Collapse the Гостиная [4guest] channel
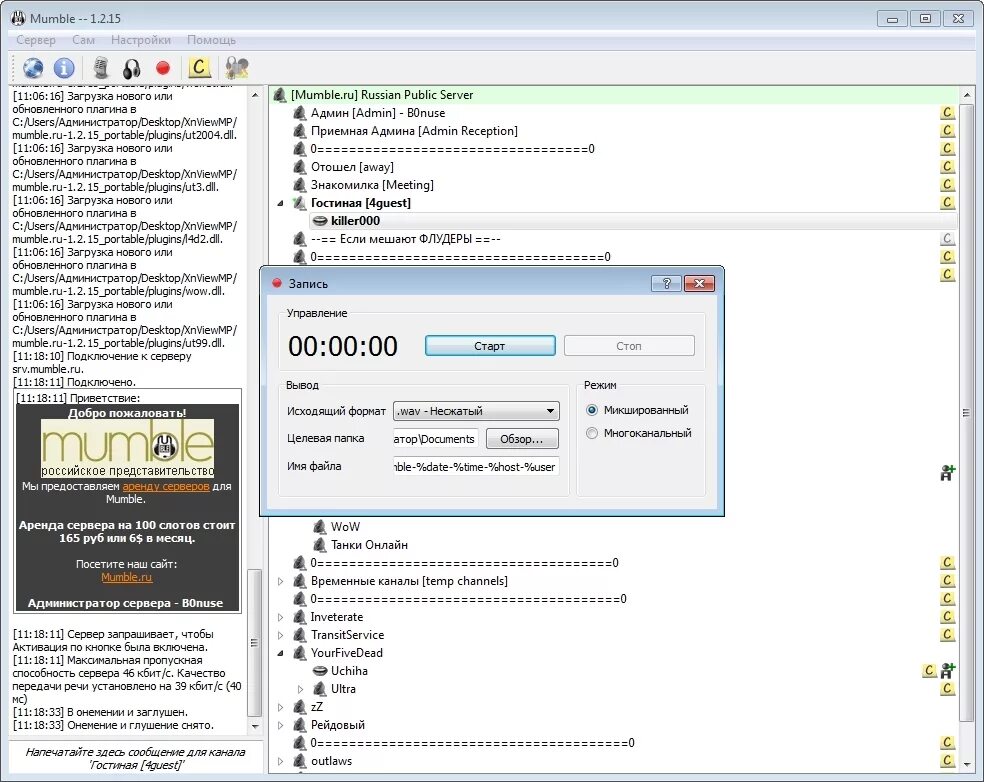This screenshot has width=984, height=782. (x=281, y=203)
